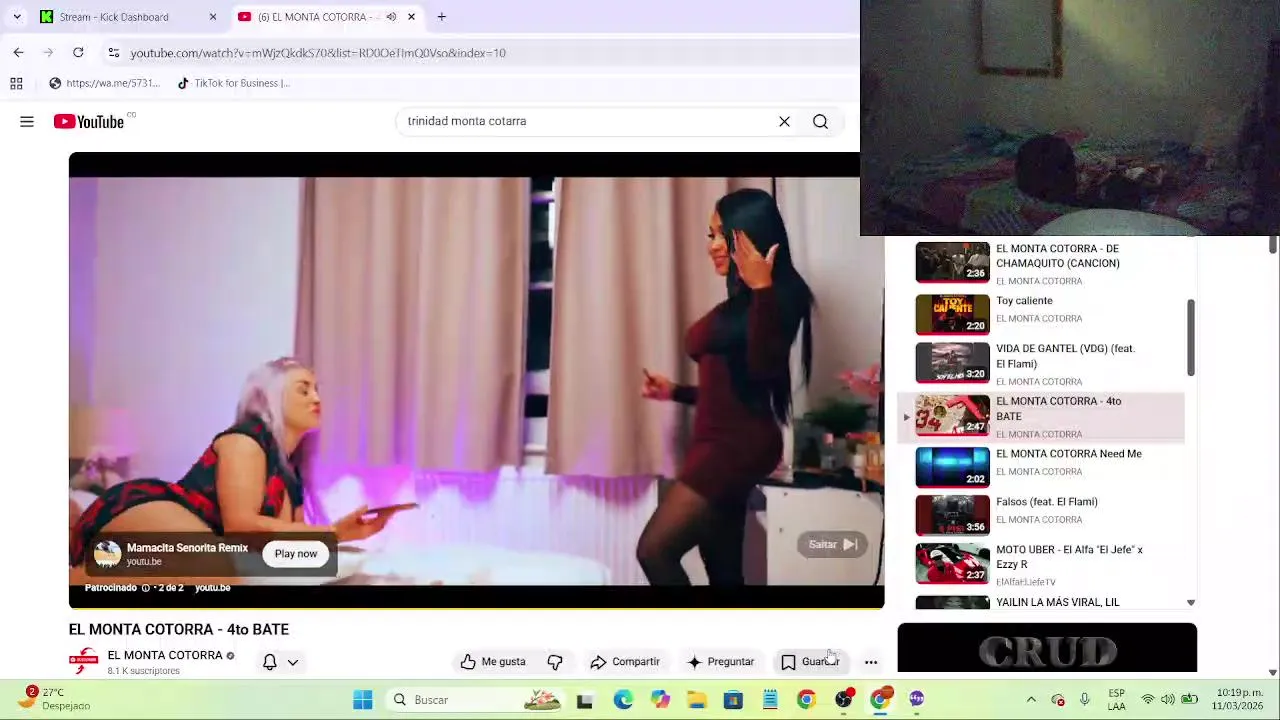Play MOTO UBER - El Alfa video
The height and width of the screenshot is (720, 1280).
pyautogui.click(x=1040, y=564)
